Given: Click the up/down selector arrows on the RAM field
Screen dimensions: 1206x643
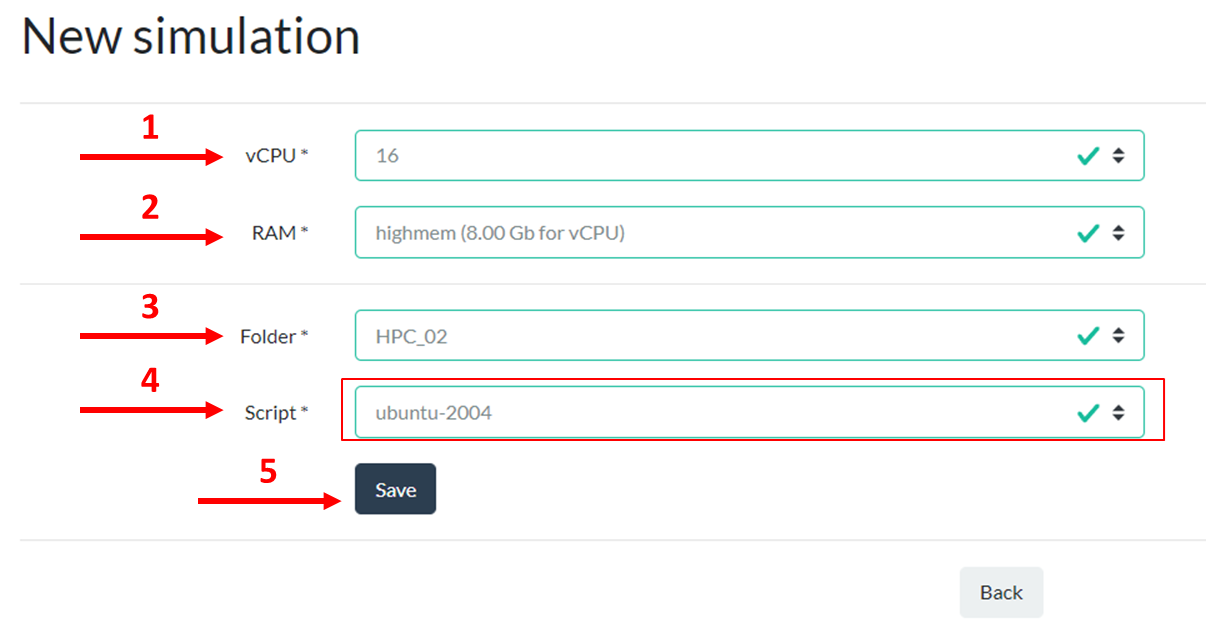Looking at the screenshot, I should point(1120,232).
